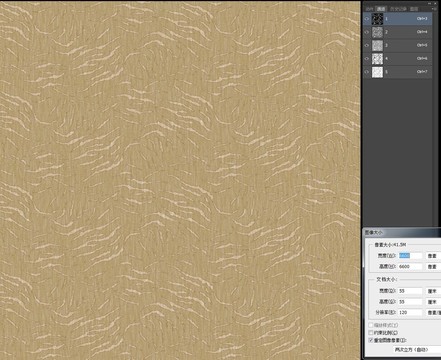Open the 图层 (Layers) tab
The image size is (441, 360).
(x=414, y=9)
